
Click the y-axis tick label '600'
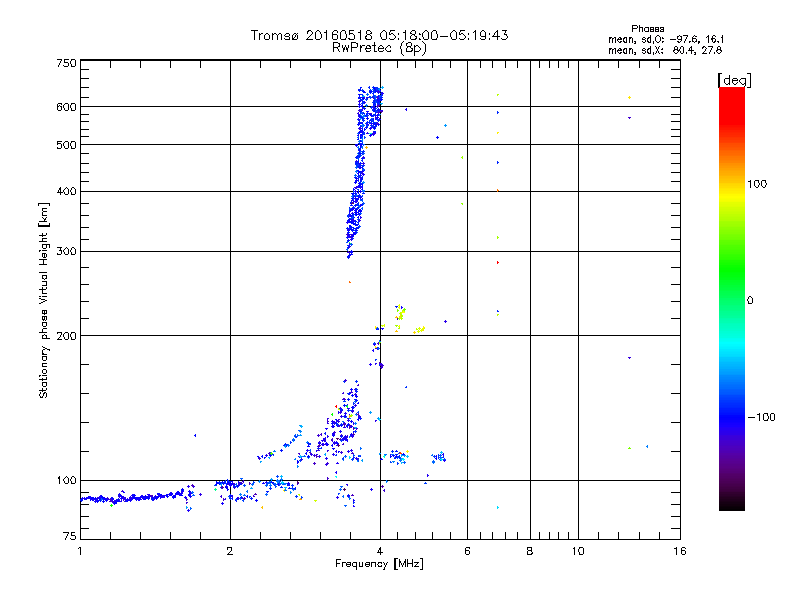[x=67, y=107]
